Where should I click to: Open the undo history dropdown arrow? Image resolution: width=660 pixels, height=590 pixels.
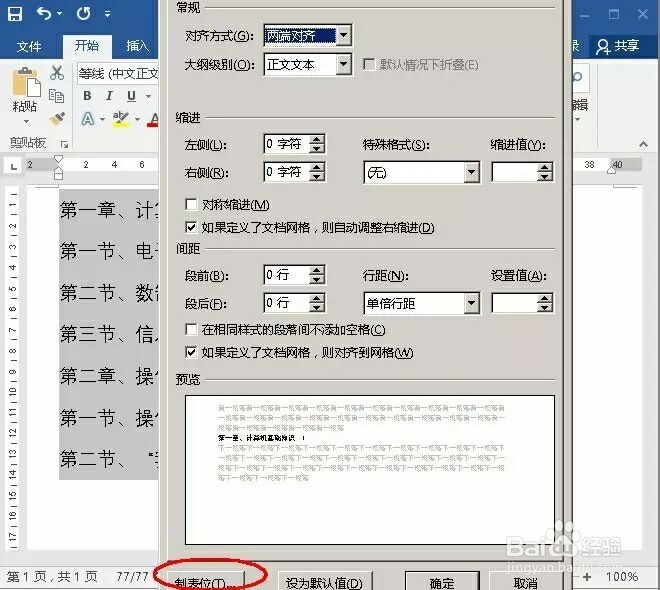59,14
